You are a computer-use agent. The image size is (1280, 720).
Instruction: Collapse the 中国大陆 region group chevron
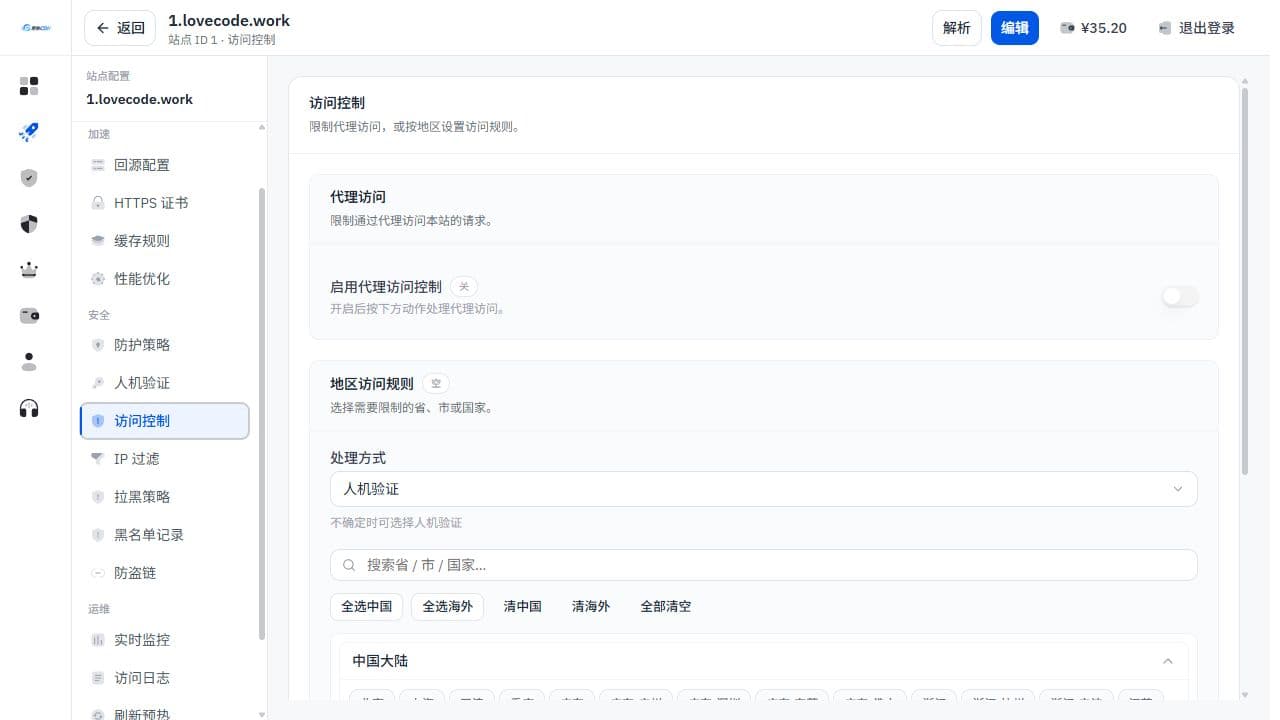click(x=1167, y=661)
